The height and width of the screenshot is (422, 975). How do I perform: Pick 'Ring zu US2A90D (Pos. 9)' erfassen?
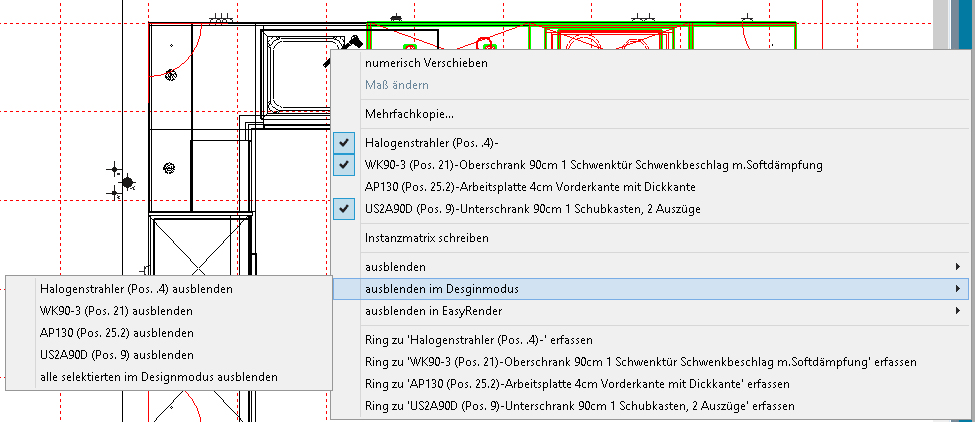[x=580, y=405]
